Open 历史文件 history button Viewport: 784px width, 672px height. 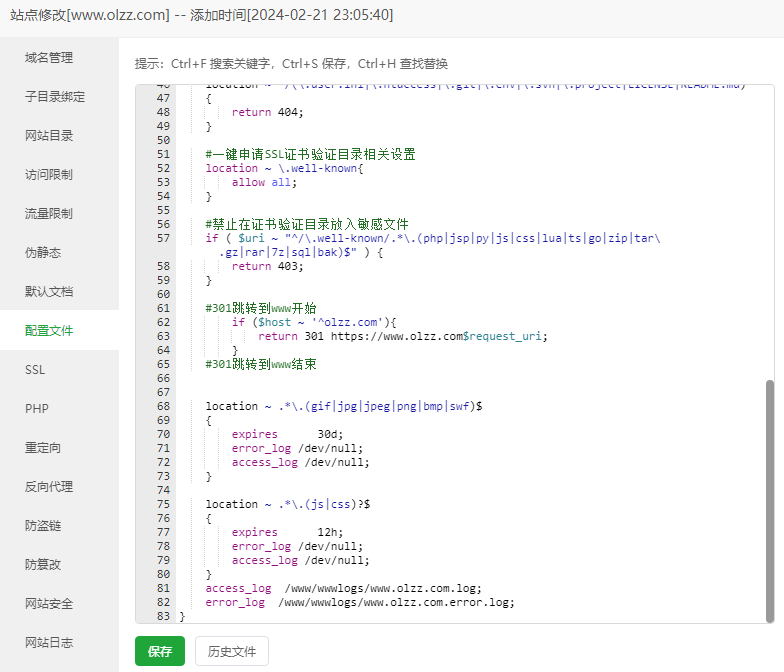click(x=232, y=651)
